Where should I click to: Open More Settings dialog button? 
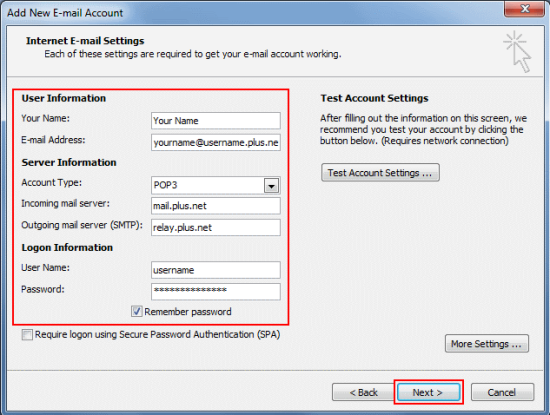click(487, 344)
